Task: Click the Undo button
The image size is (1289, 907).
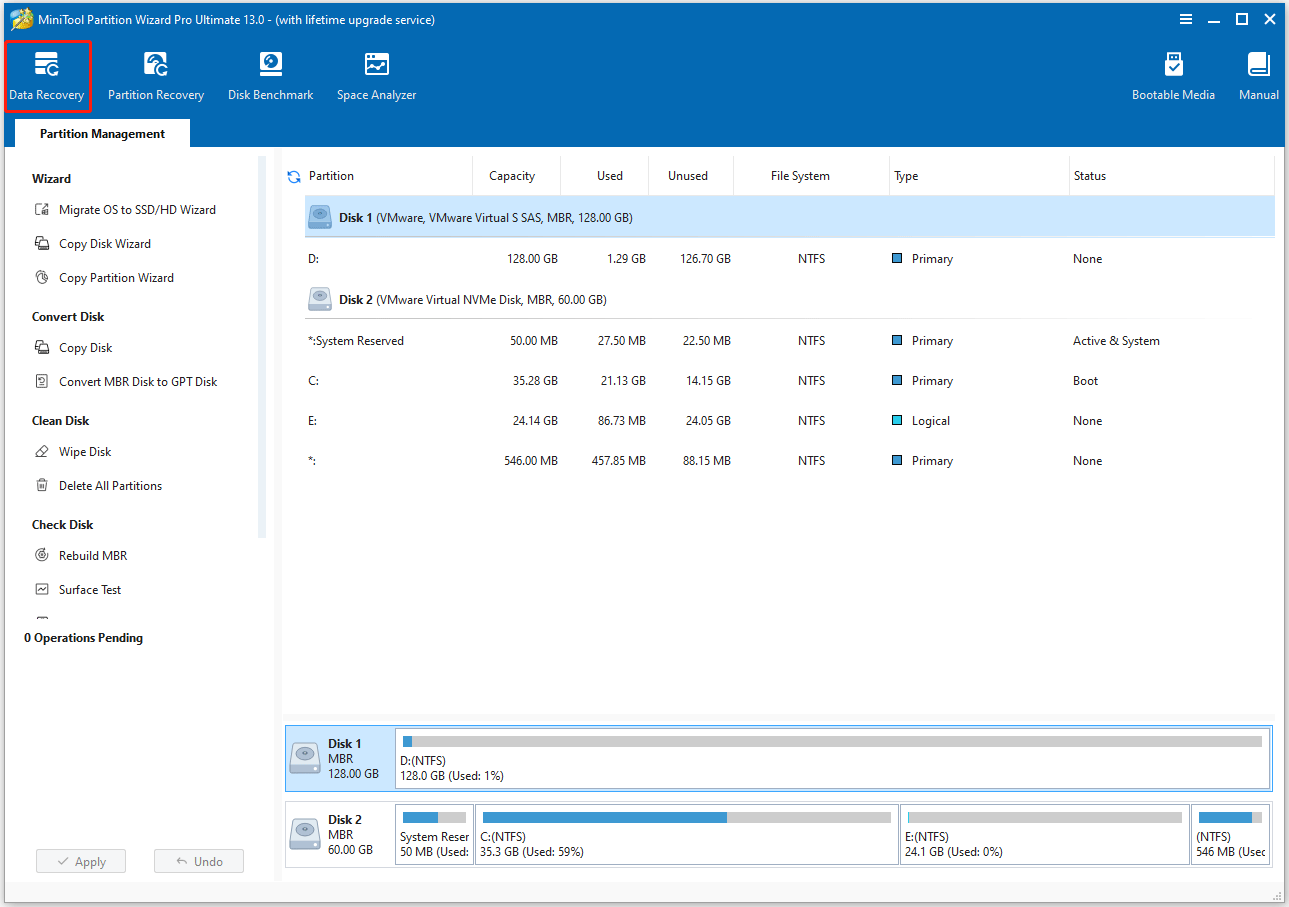Action: 198,861
